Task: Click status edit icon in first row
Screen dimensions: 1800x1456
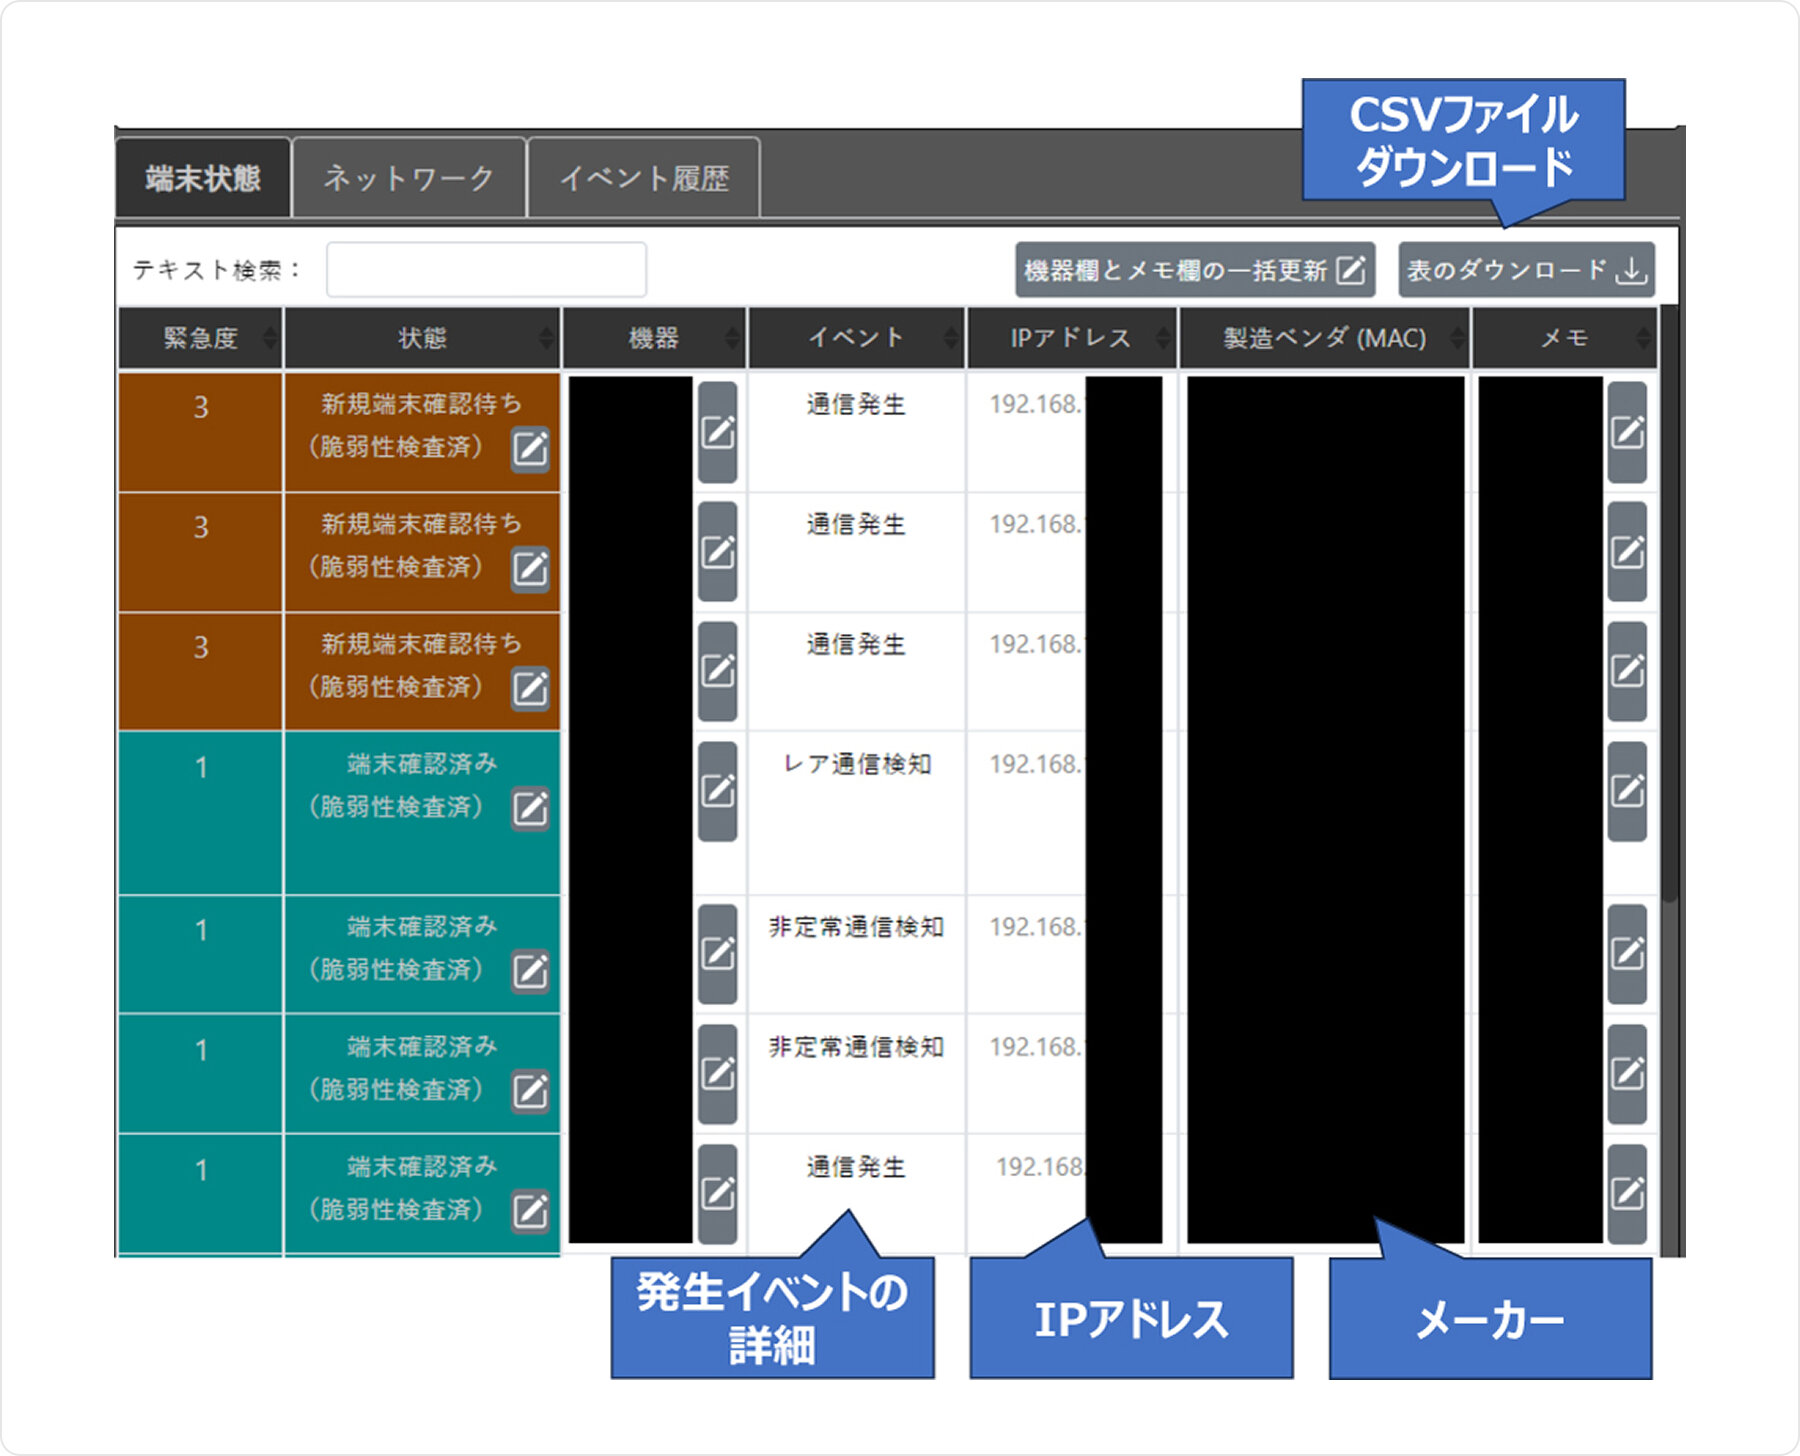Action: click(530, 448)
